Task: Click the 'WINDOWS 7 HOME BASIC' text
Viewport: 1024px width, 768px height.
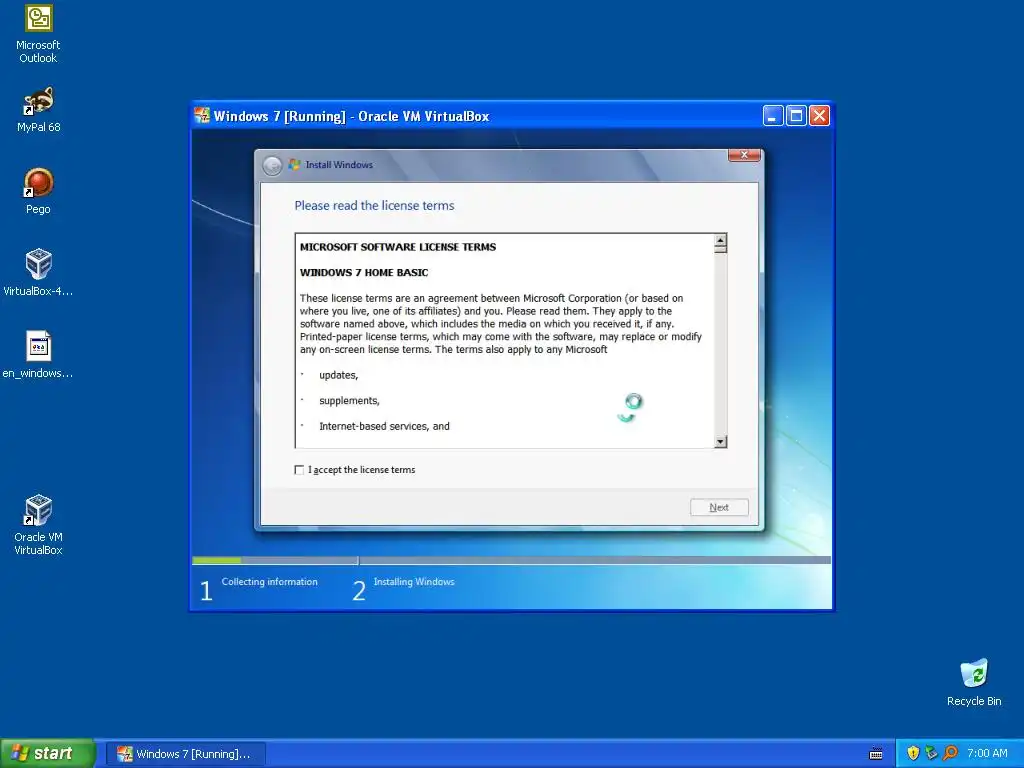Action: (364, 272)
